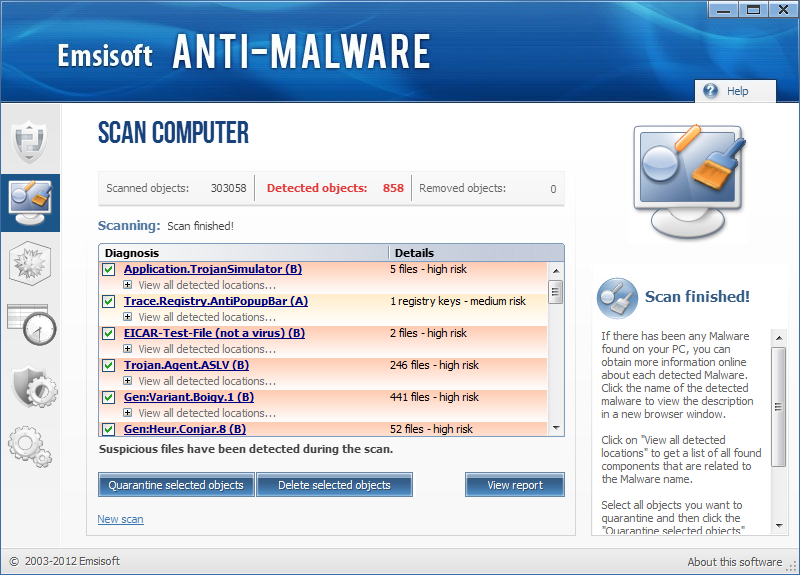Open About this software link
This screenshot has height=575, width=800.
[x=735, y=562]
